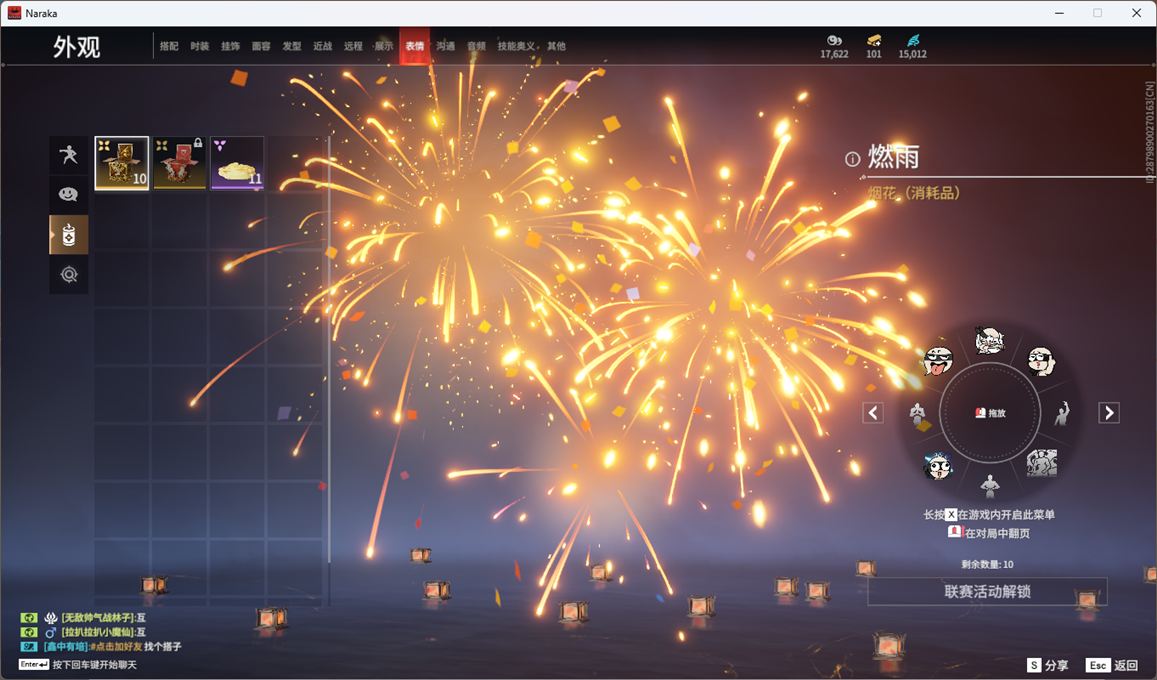Click chat message from 无敌帅气战林子

coord(103,617)
